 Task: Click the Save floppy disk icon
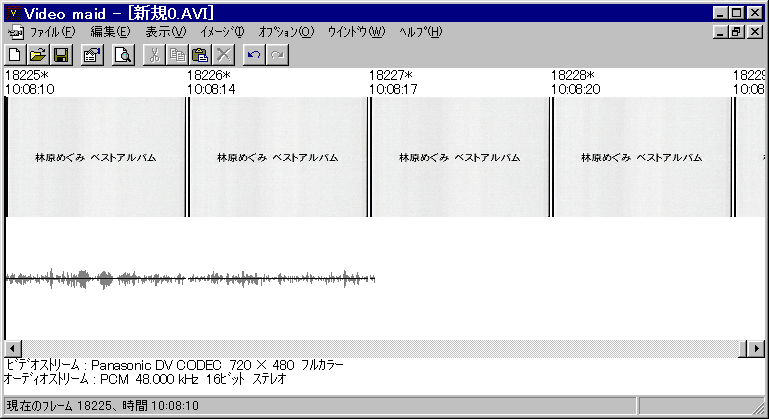click(60, 55)
